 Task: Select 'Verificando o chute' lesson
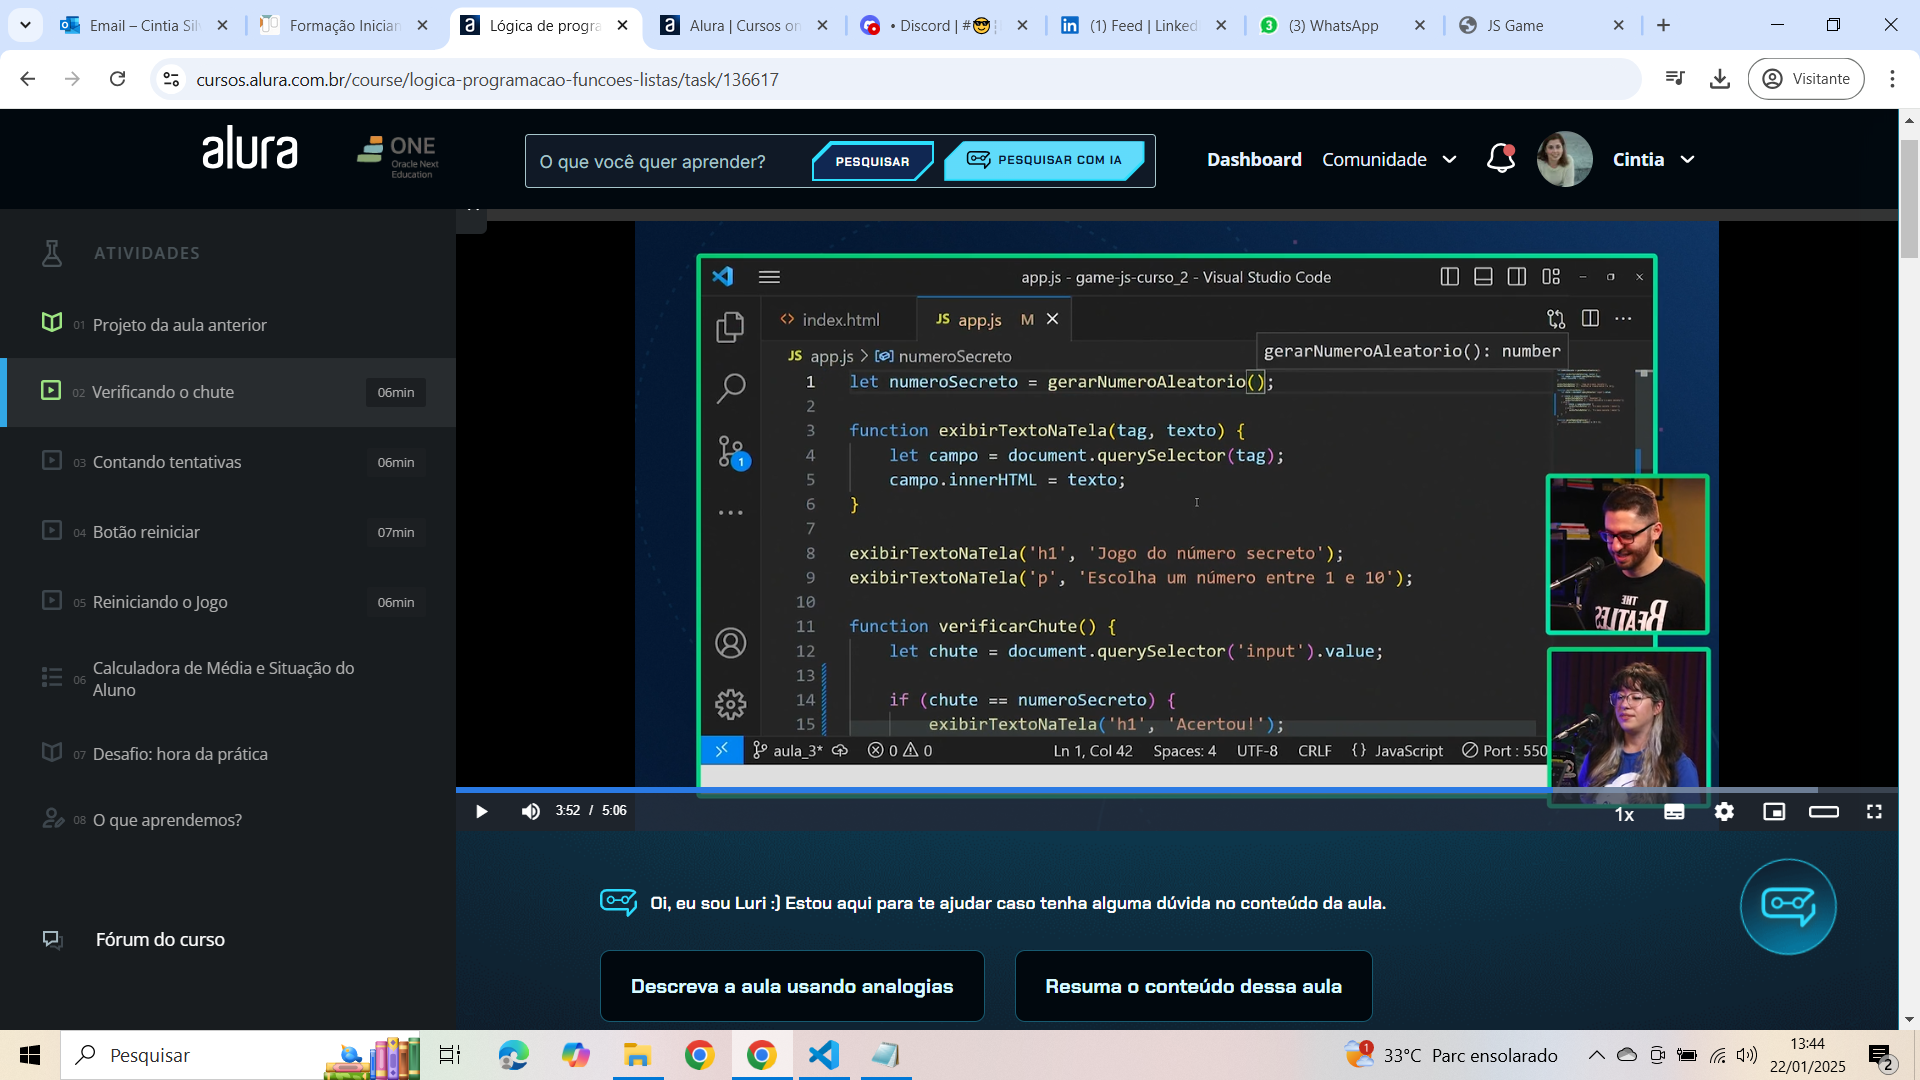(x=230, y=392)
